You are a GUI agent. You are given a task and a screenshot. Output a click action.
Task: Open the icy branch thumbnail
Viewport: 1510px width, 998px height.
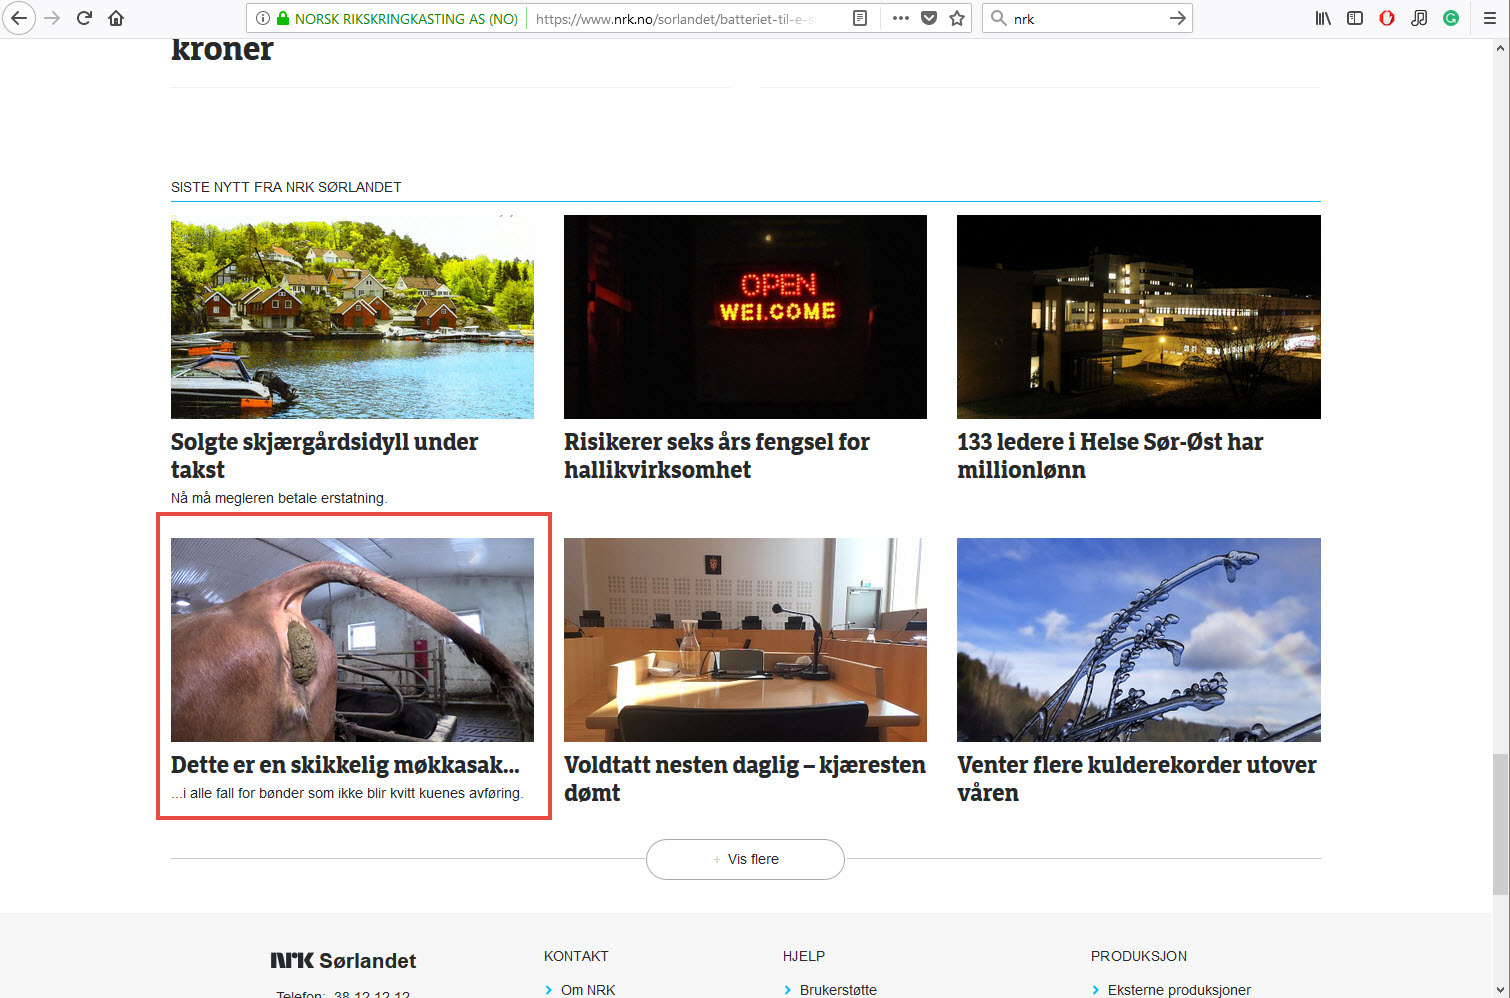tap(1138, 639)
